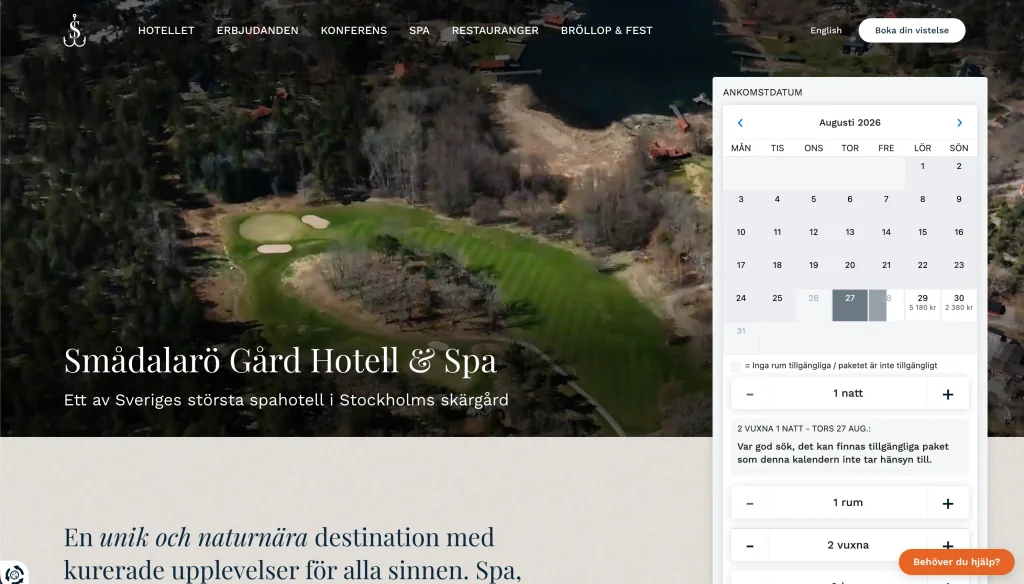This screenshot has height=584, width=1024.
Task: Select August 22 in the calendar
Action: (x=922, y=272)
